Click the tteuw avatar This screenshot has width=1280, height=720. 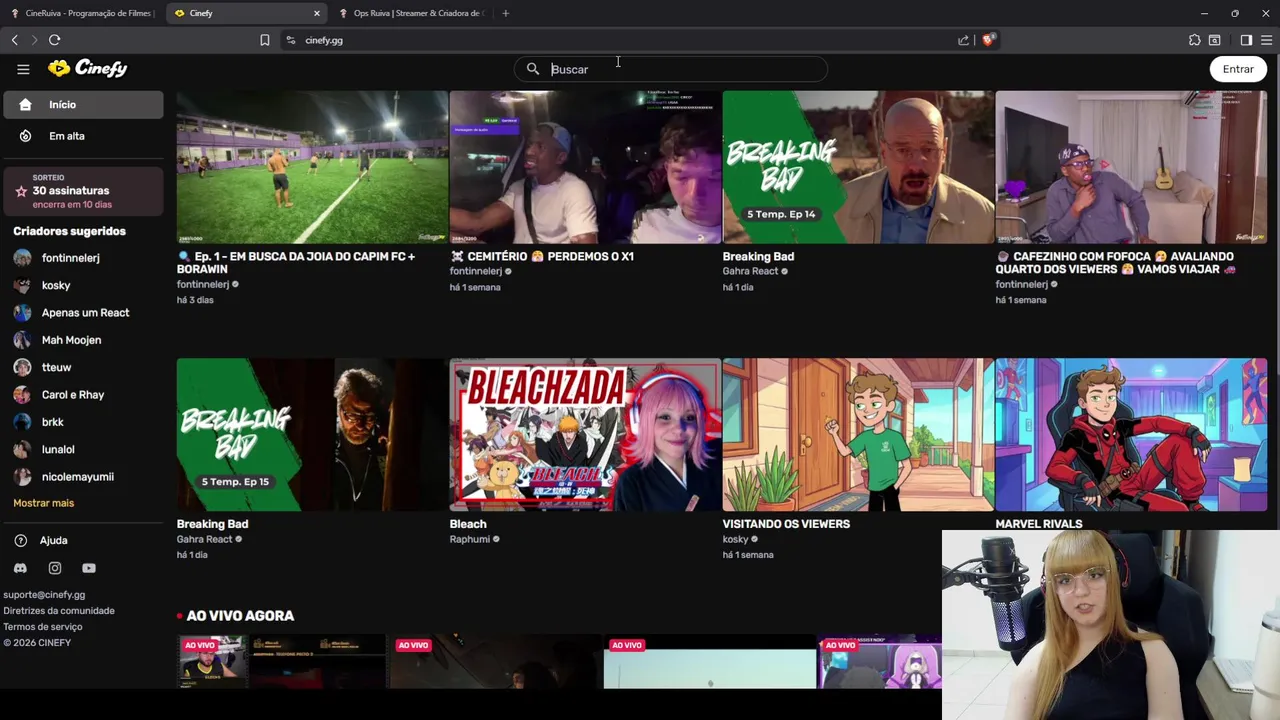pos(22,367)
